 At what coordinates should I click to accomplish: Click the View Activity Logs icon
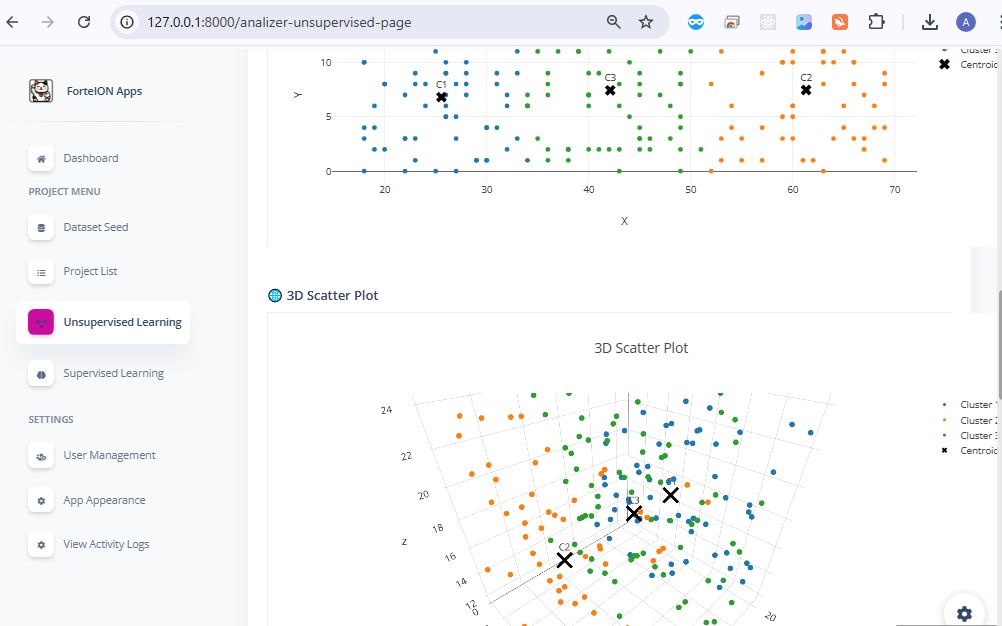tap(41, 544)
